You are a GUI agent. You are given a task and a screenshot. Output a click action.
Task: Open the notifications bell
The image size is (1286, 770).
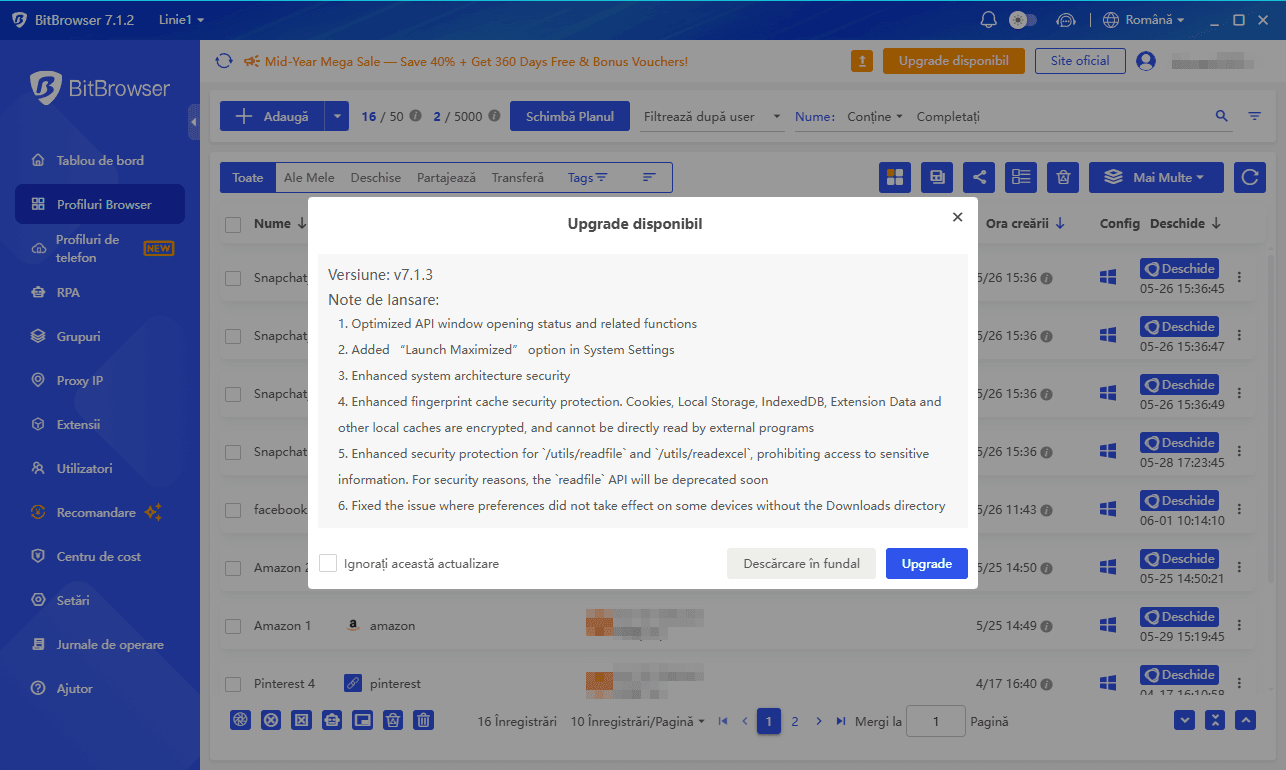tap(989, 20)
